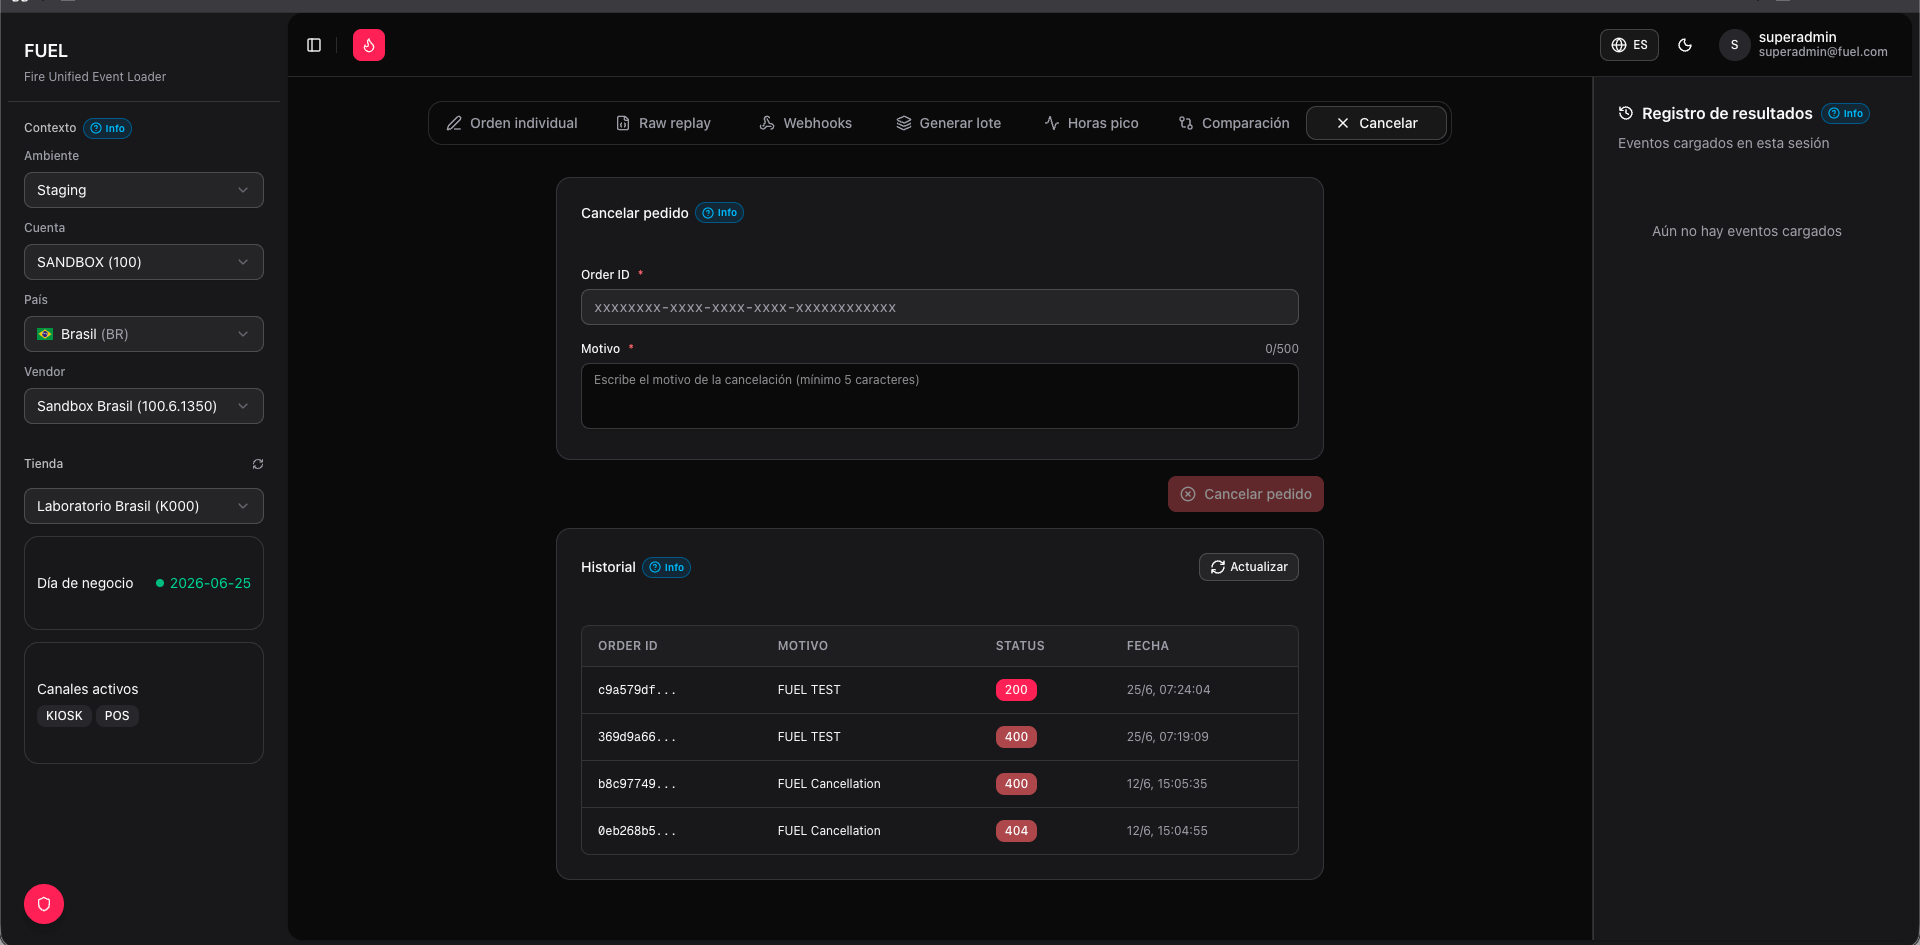Image resolution: width=1920 pixels, height=945 pixels.
Task: Click FUEL TEST motivo in c9a579df row
Action: click(x=809, y=690)
